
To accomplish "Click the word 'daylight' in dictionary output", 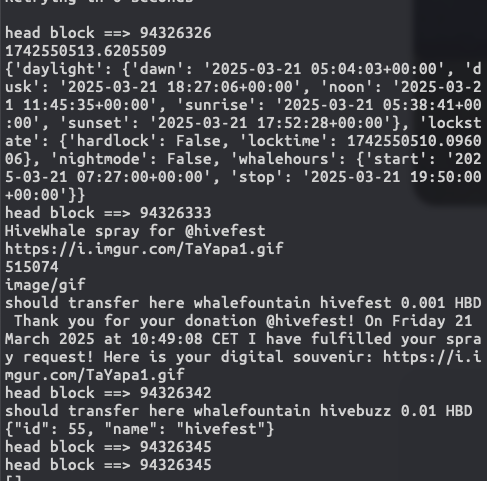I will pyautogui.click(x=59, y=69).
